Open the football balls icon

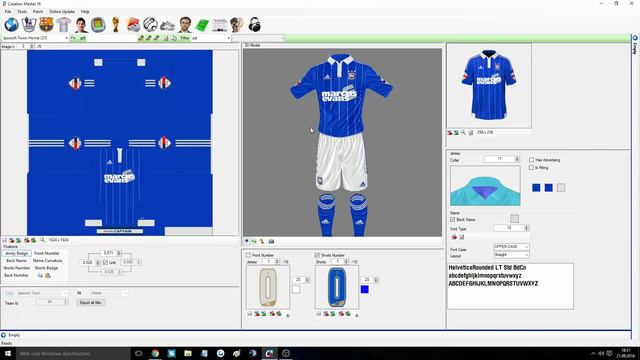coord(150,25)
